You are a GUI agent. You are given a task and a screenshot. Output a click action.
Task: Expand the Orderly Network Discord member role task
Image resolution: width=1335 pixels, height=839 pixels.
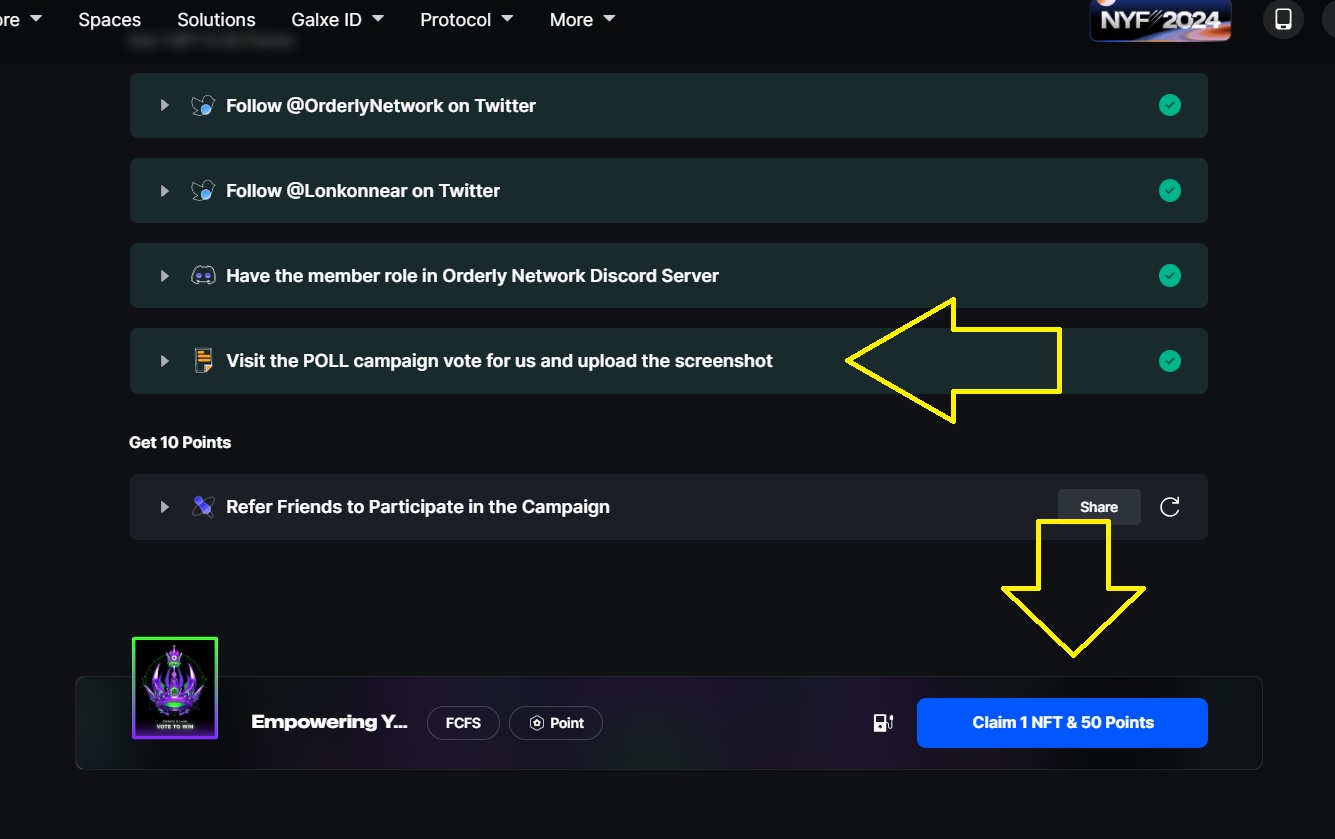pos(165,276)
